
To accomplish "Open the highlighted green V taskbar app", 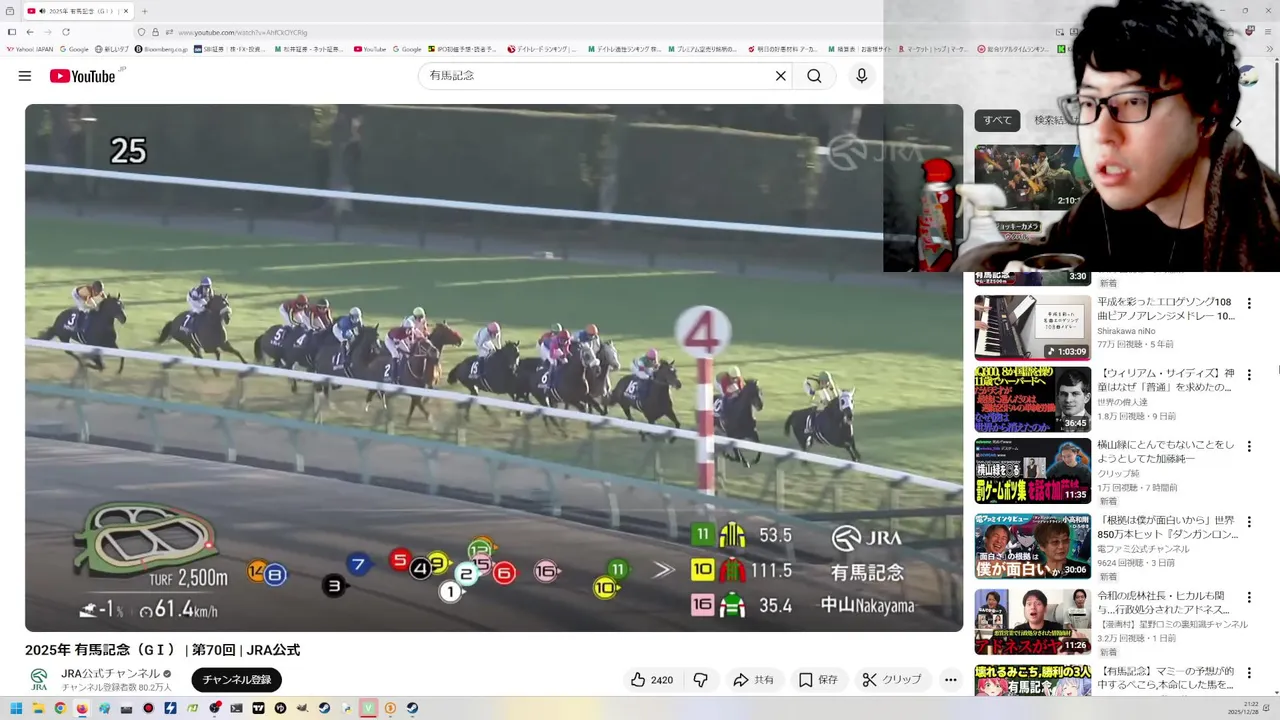I will pyautogui.click(x=368, y=708).
